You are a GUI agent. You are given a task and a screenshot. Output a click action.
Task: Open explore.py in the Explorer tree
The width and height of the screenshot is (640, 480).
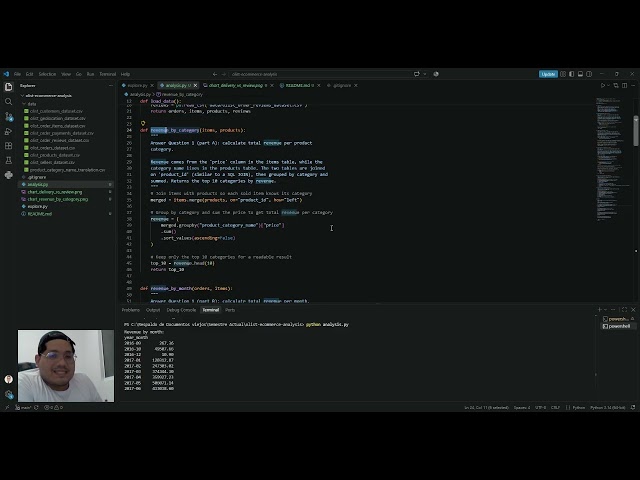38,207
